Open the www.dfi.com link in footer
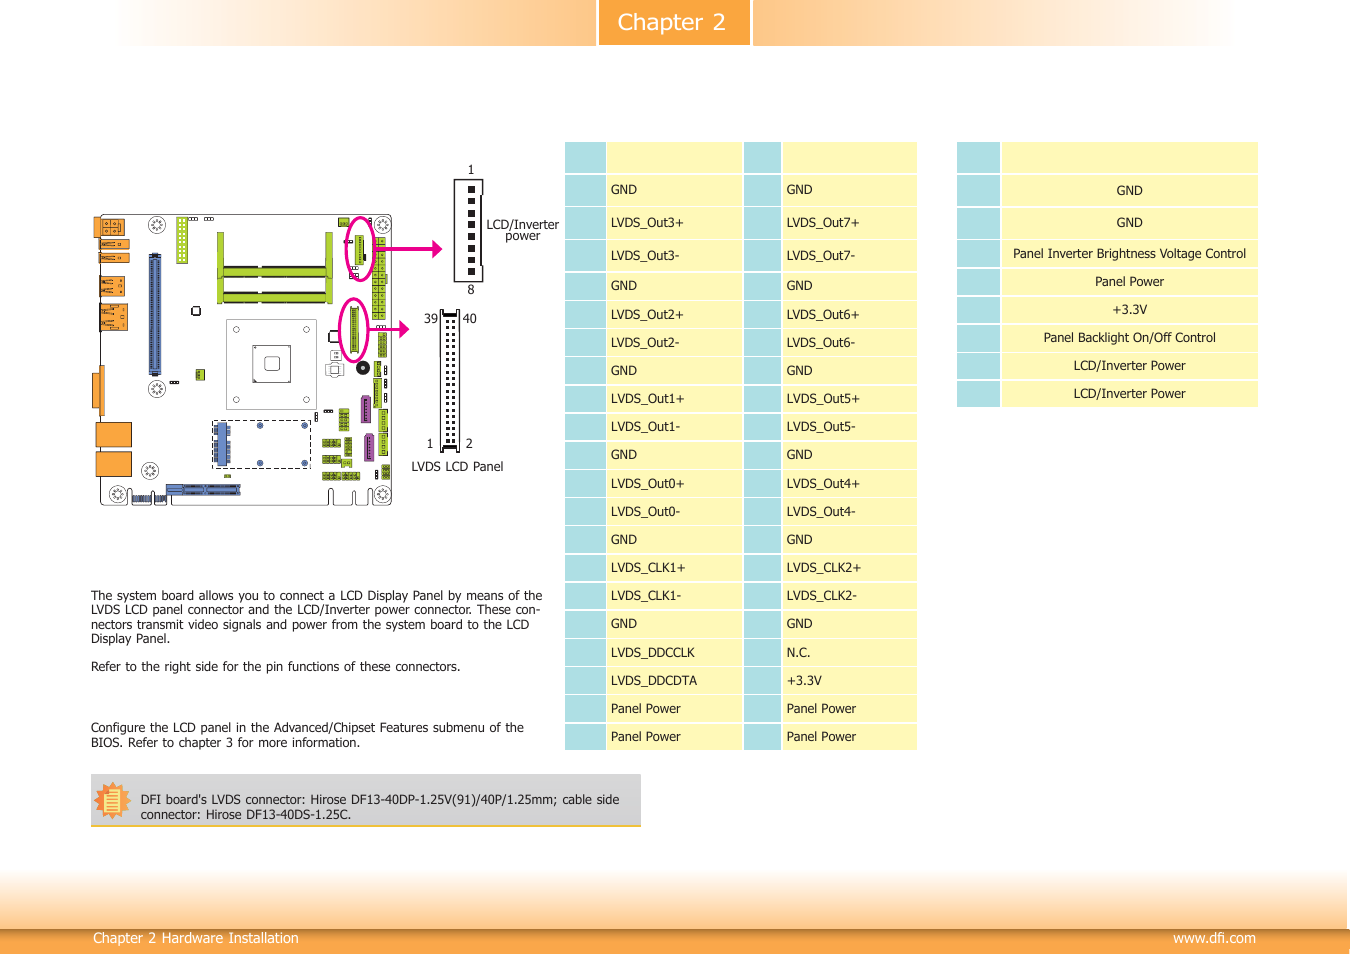Image resolution: width=1350 pixels, height=954 pixels. [1214, 938]
